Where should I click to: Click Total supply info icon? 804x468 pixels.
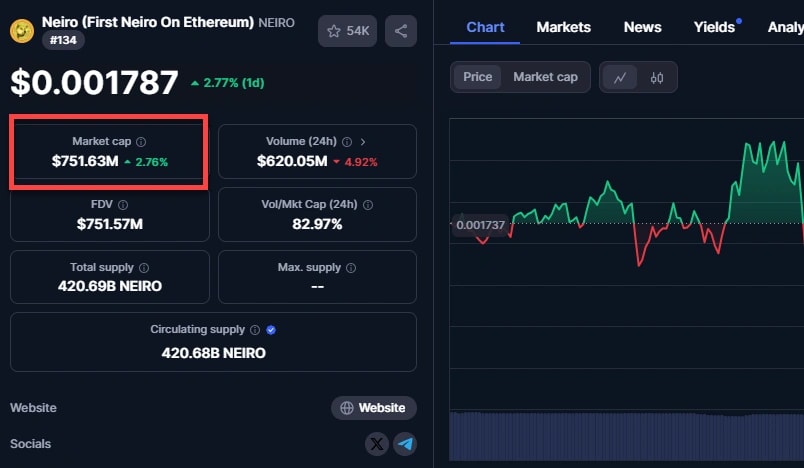click(x=144, y=268)
